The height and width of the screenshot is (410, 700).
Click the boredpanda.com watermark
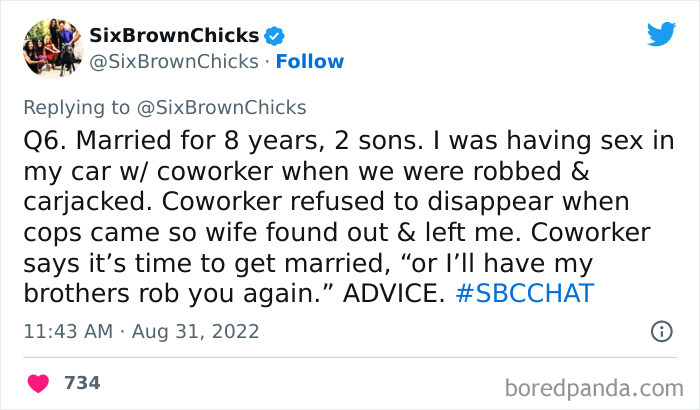click(599, 384)
